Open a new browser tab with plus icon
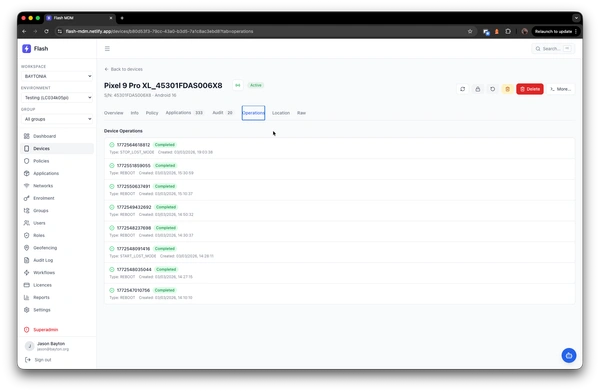This screenshot has width=600, height=392. click(122, 18)
